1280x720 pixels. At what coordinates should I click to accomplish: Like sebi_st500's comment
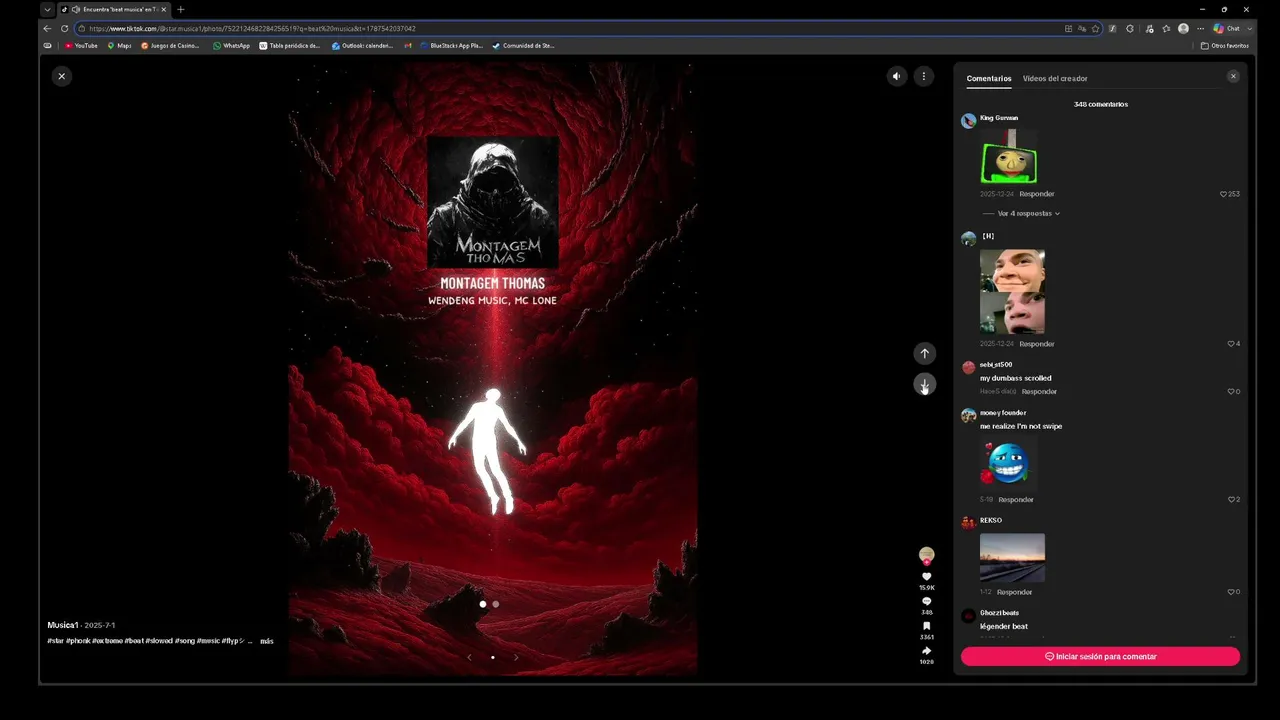[x=1231, y=392]
